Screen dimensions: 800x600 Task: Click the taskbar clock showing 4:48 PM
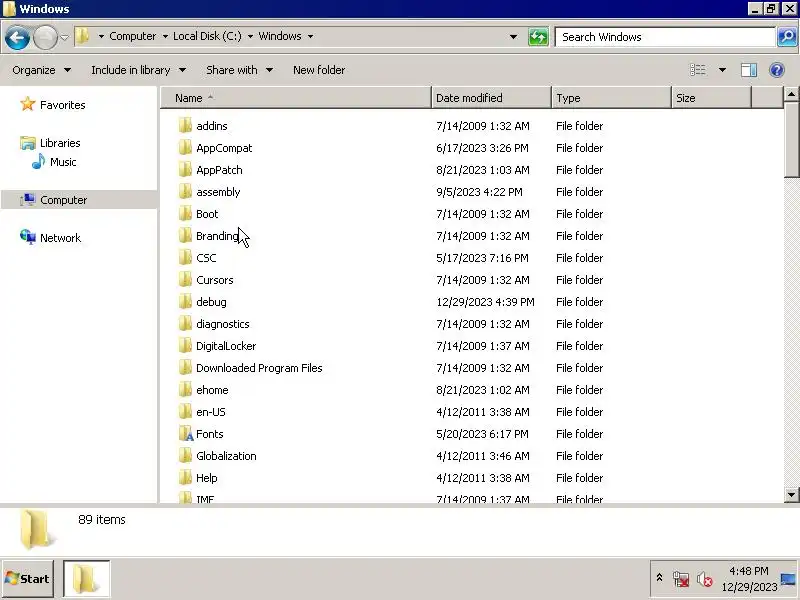pos(748,570)
